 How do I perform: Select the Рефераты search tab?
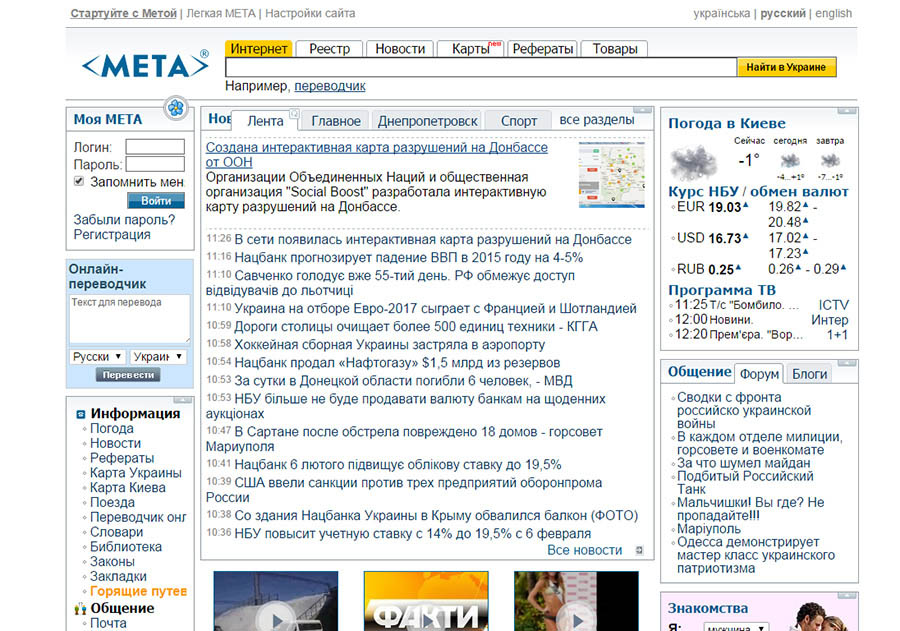coord(542,49)
